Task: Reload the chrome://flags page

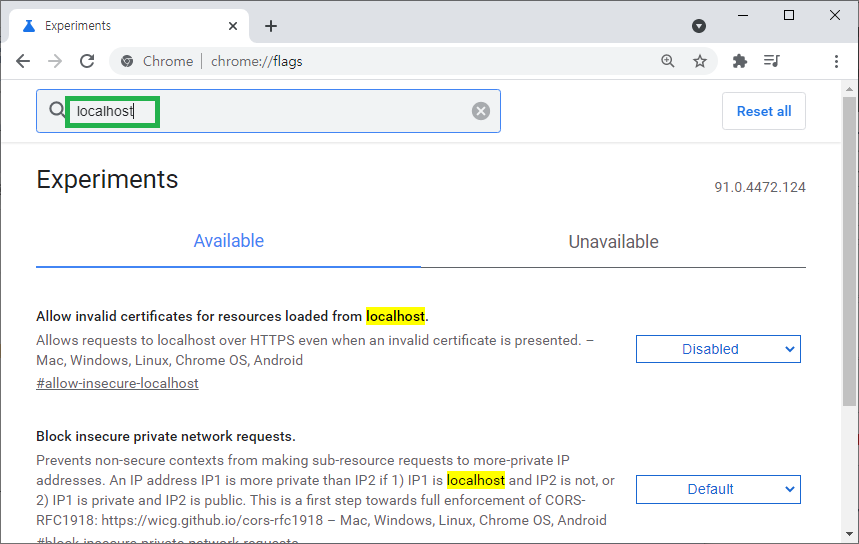Action: tap(87, 61)
